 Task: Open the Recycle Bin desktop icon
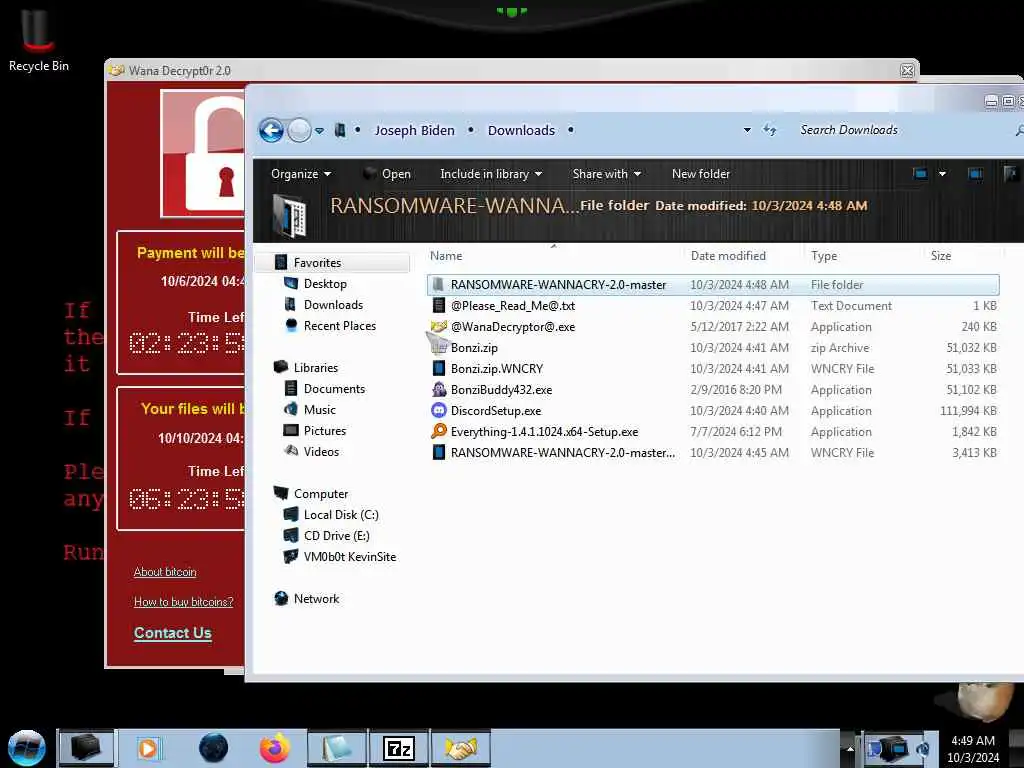pyautogui.click(x=38, y=39)
